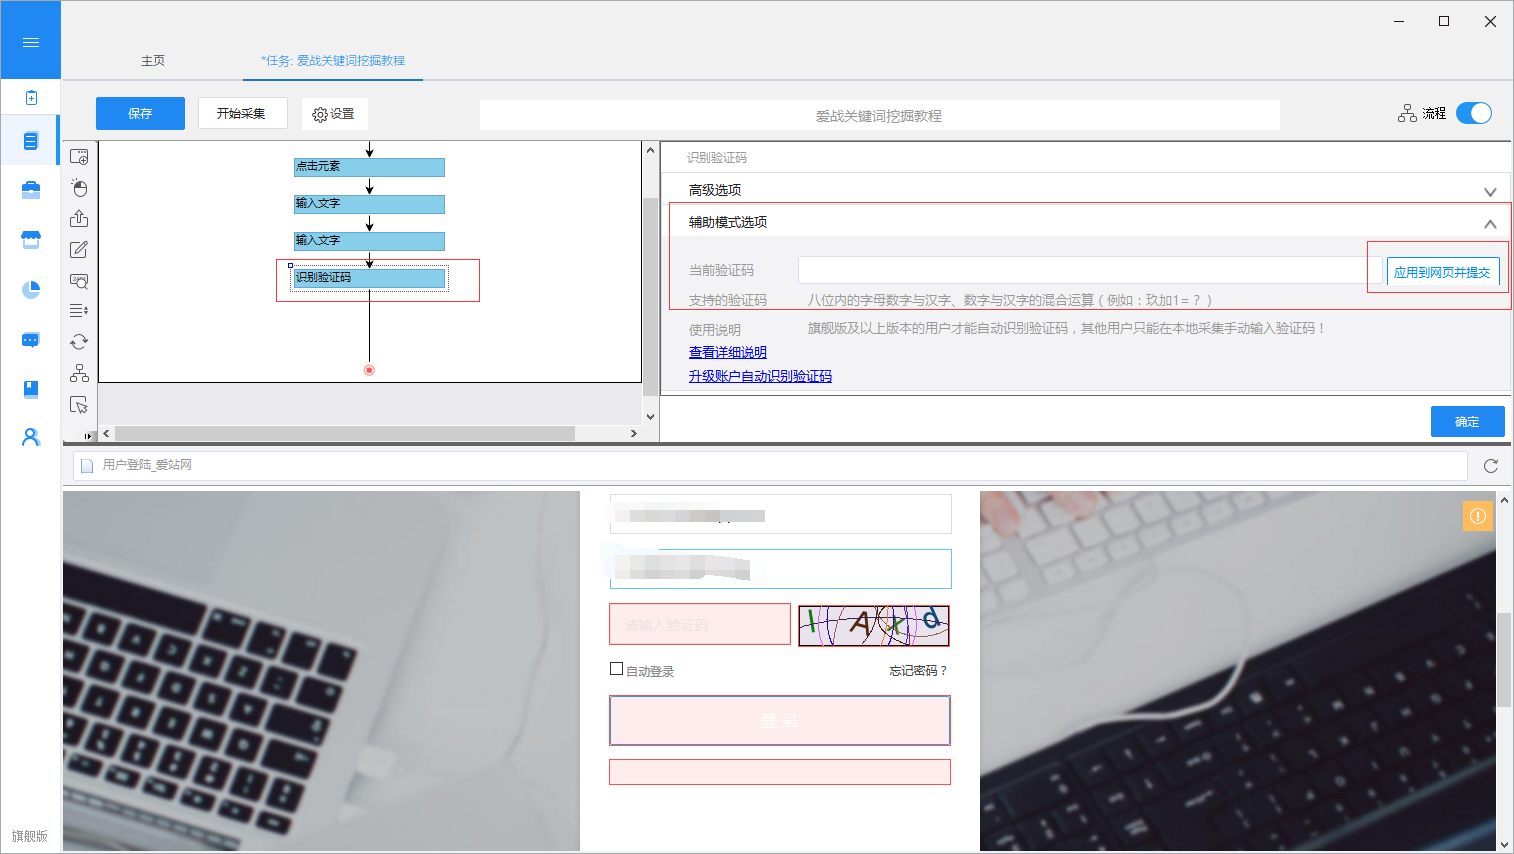The height and width of the screenshot is (854, 1514).
Task: Click the scroll right arrow under canvas
Action: 633,434
